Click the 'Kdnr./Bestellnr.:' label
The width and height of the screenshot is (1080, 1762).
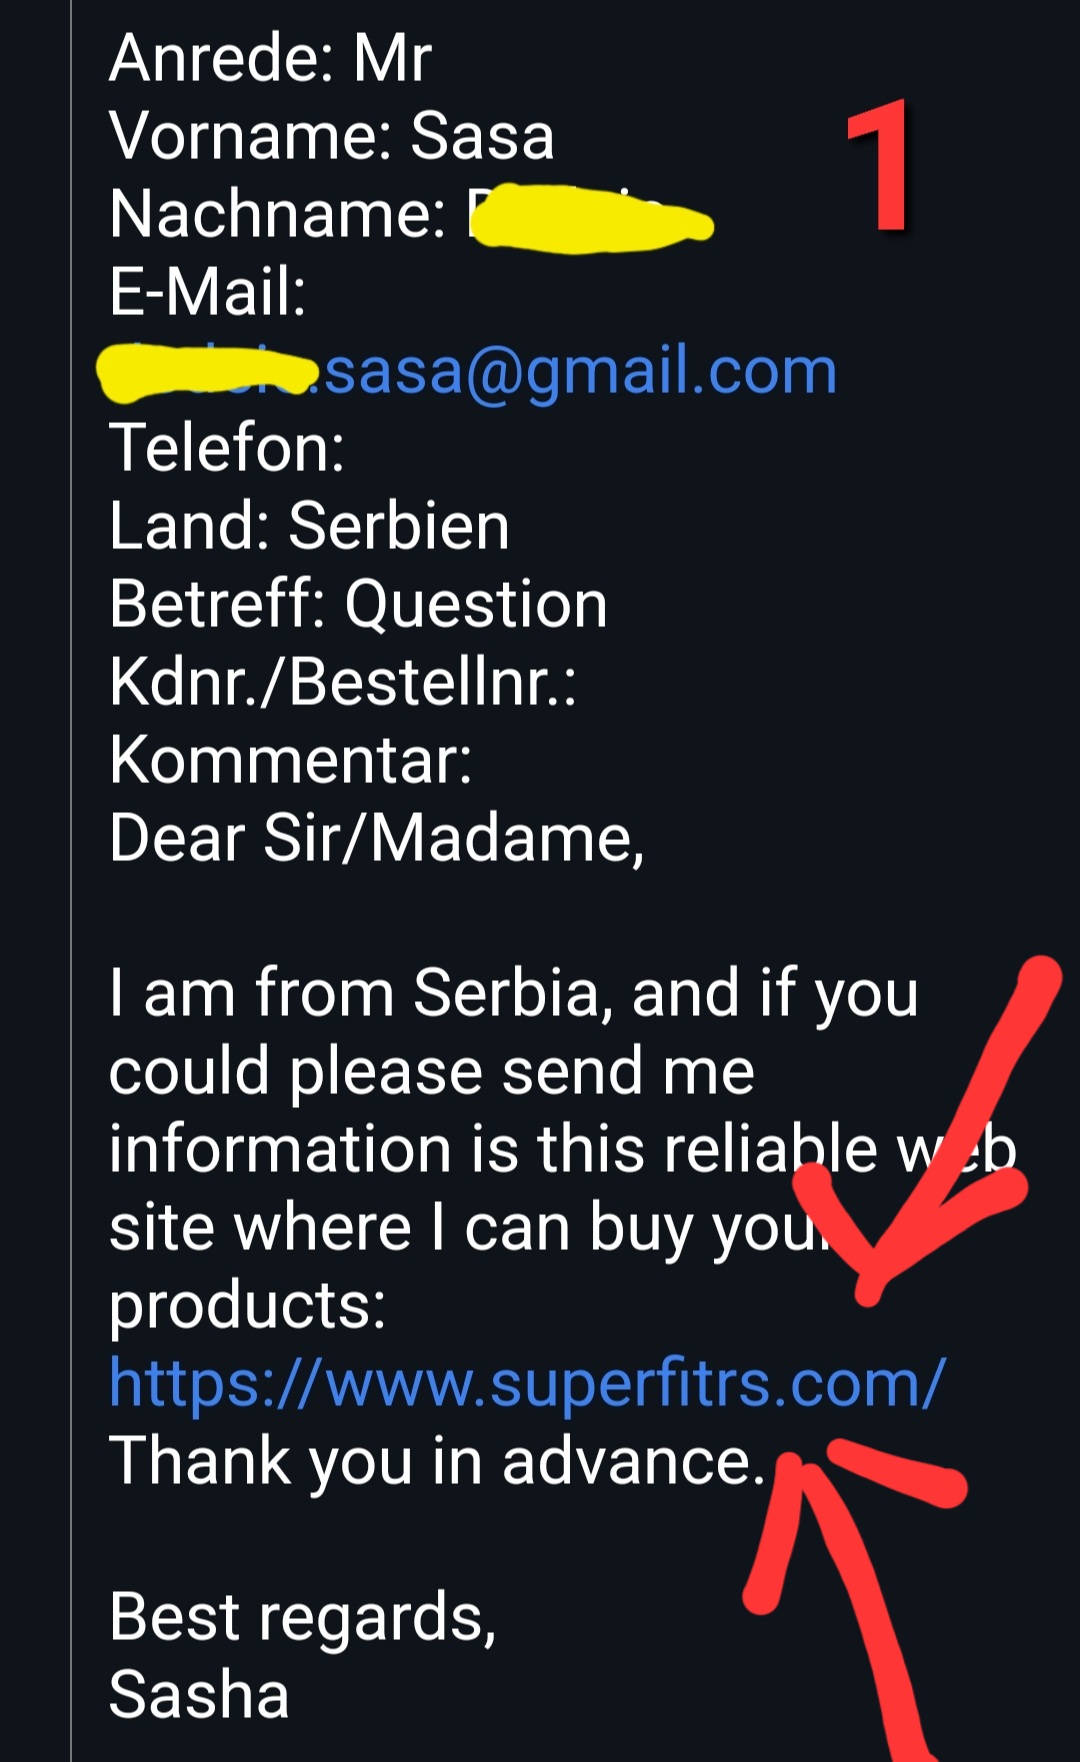[343, 682]
